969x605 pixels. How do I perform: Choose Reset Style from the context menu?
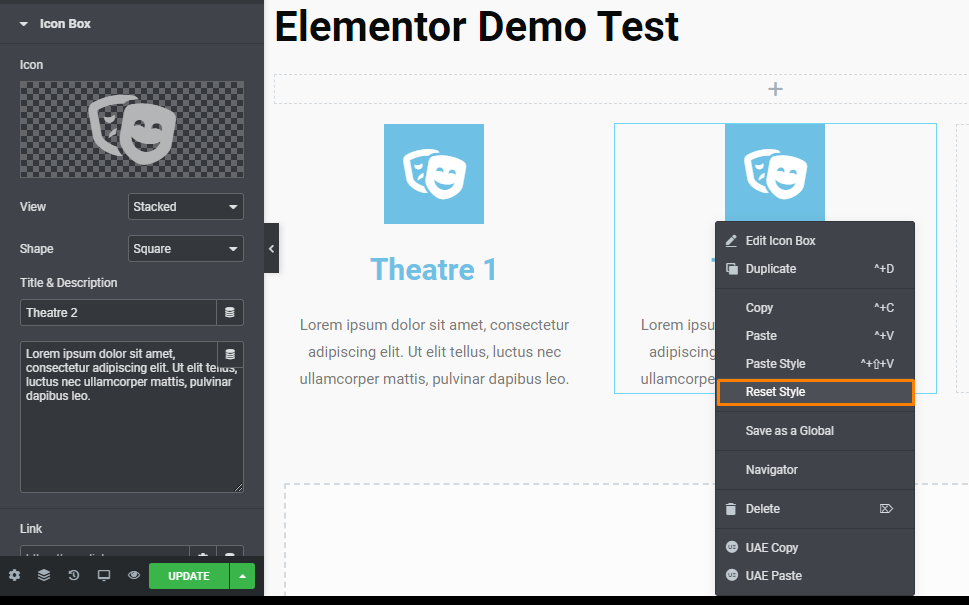tap(815, 392)
